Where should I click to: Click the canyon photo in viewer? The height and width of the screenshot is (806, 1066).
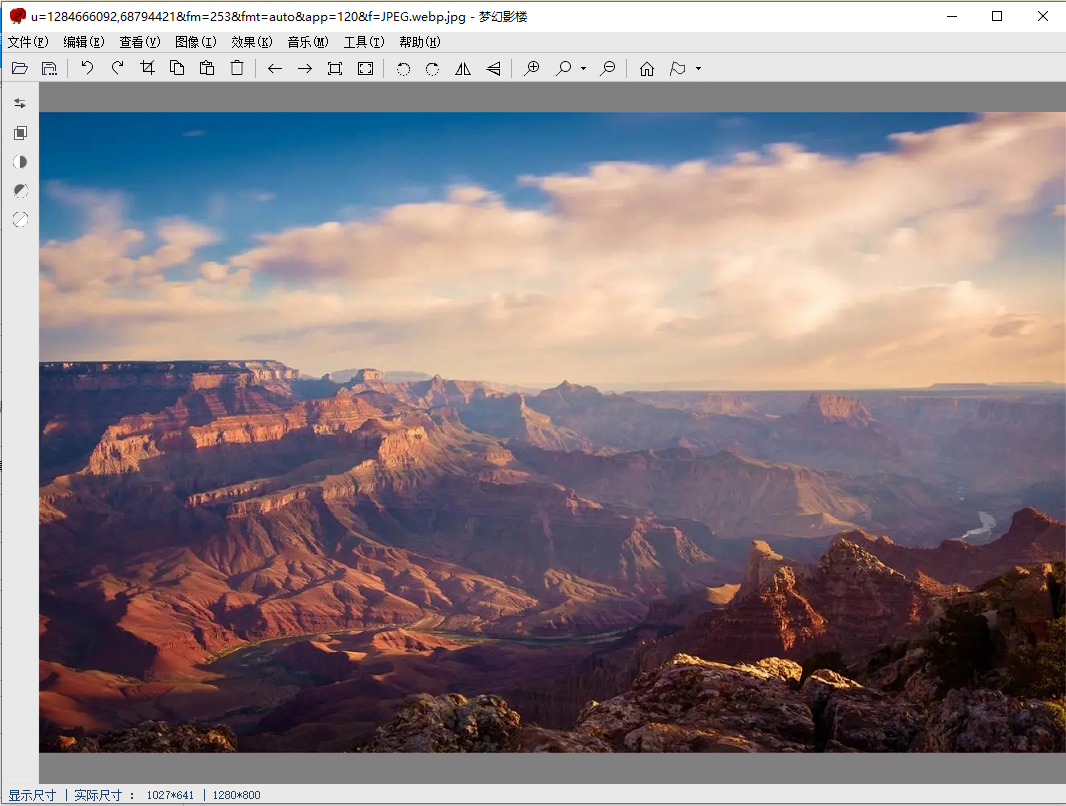(x=552, y=432)
